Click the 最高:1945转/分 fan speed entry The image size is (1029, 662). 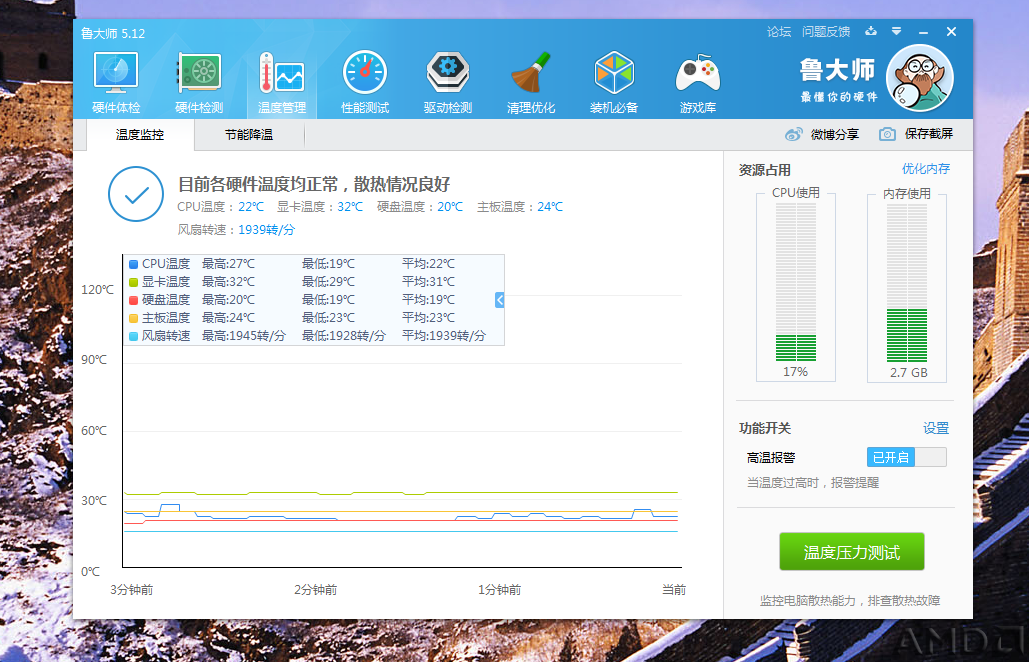243,336
